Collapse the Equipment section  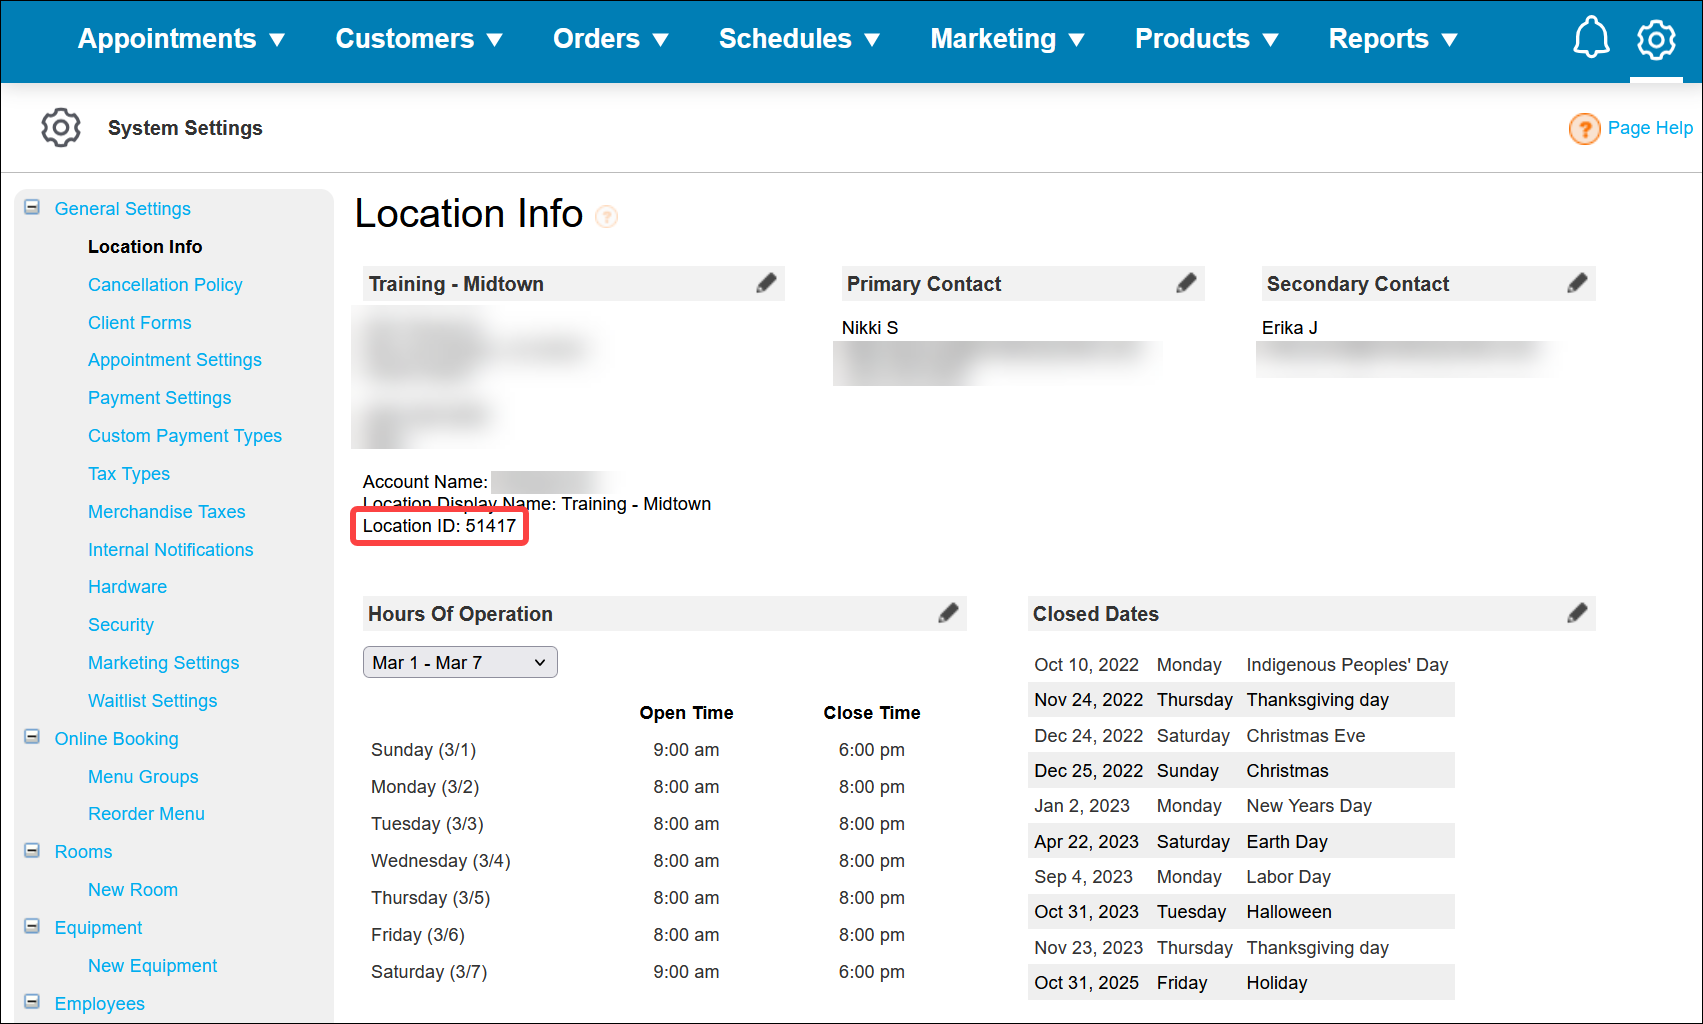32,927
